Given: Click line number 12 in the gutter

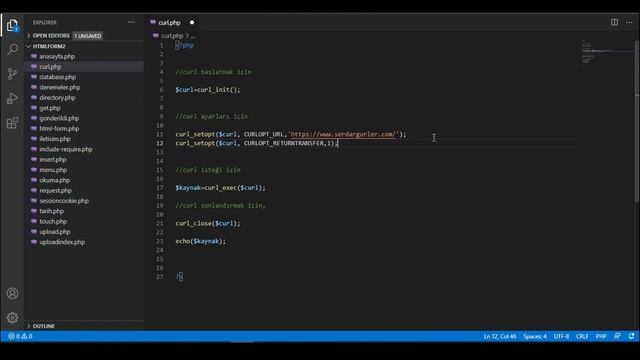Looking at the screenshot, I should [x=160, y=143].
